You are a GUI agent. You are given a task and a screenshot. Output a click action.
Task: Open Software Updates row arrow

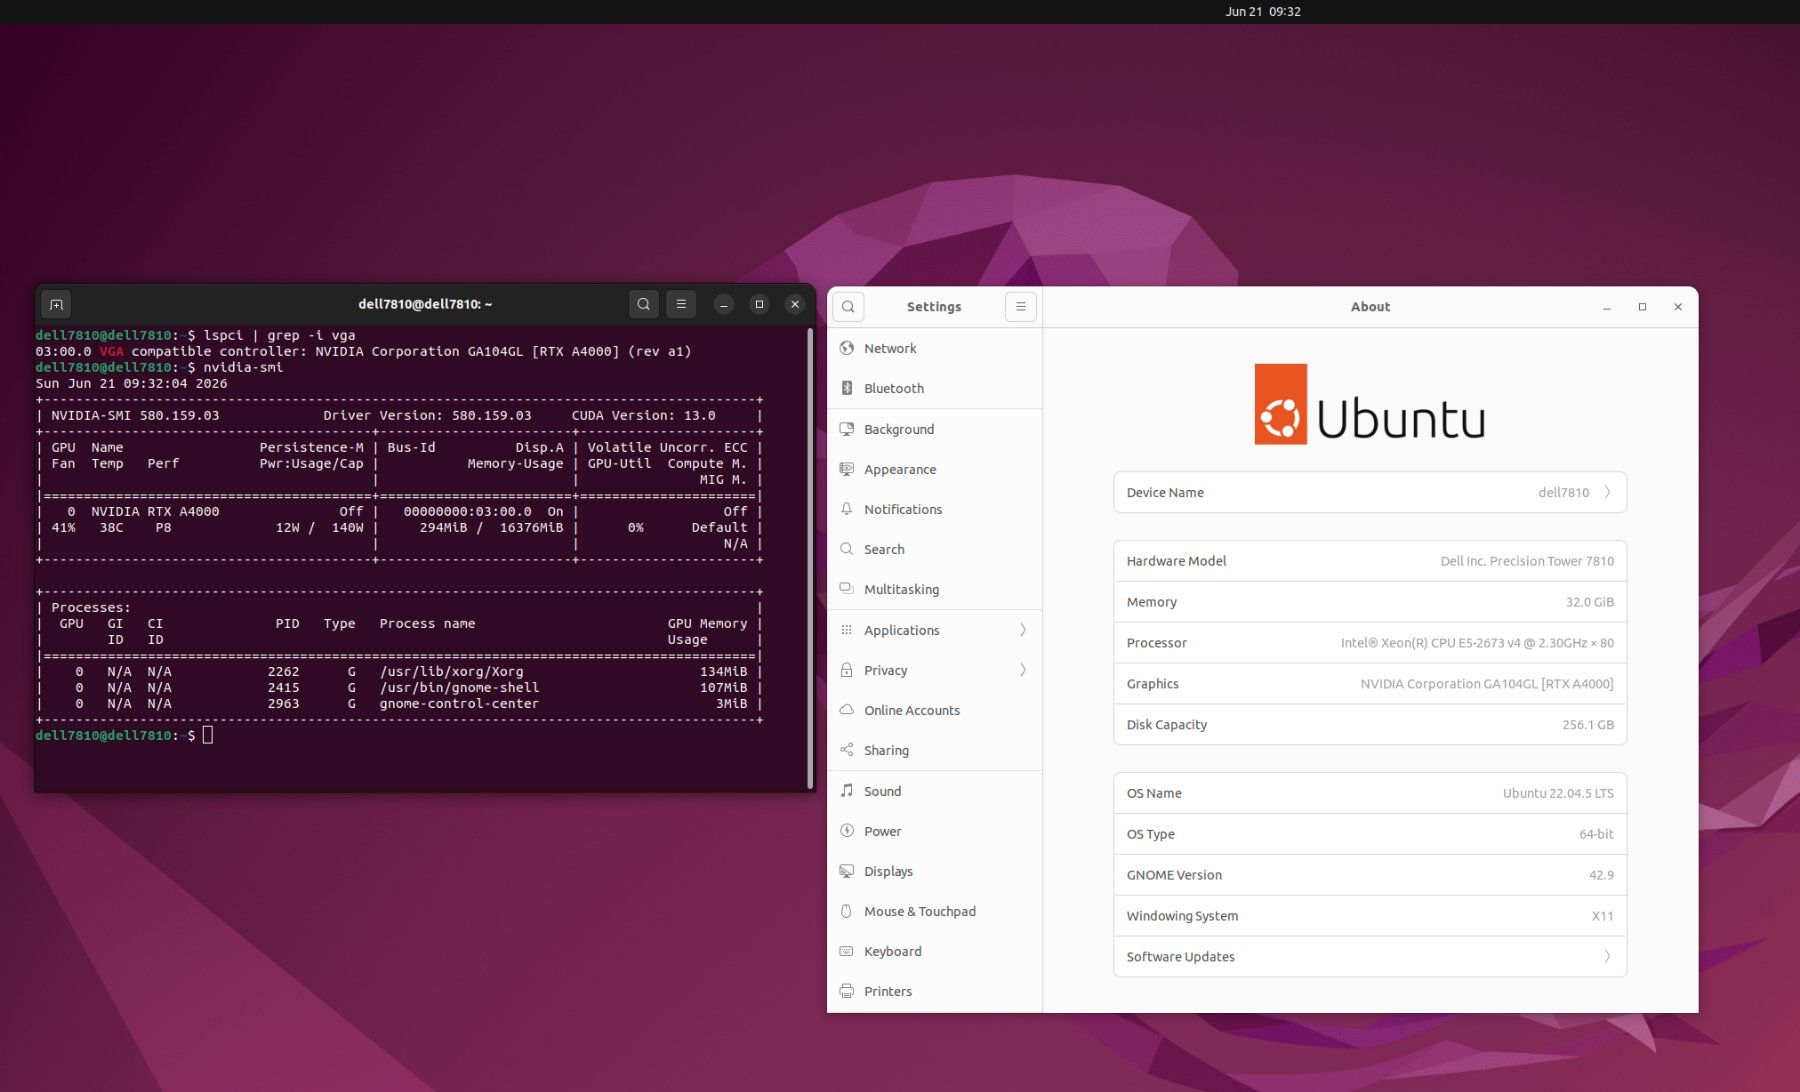[x=1607, y=956]
